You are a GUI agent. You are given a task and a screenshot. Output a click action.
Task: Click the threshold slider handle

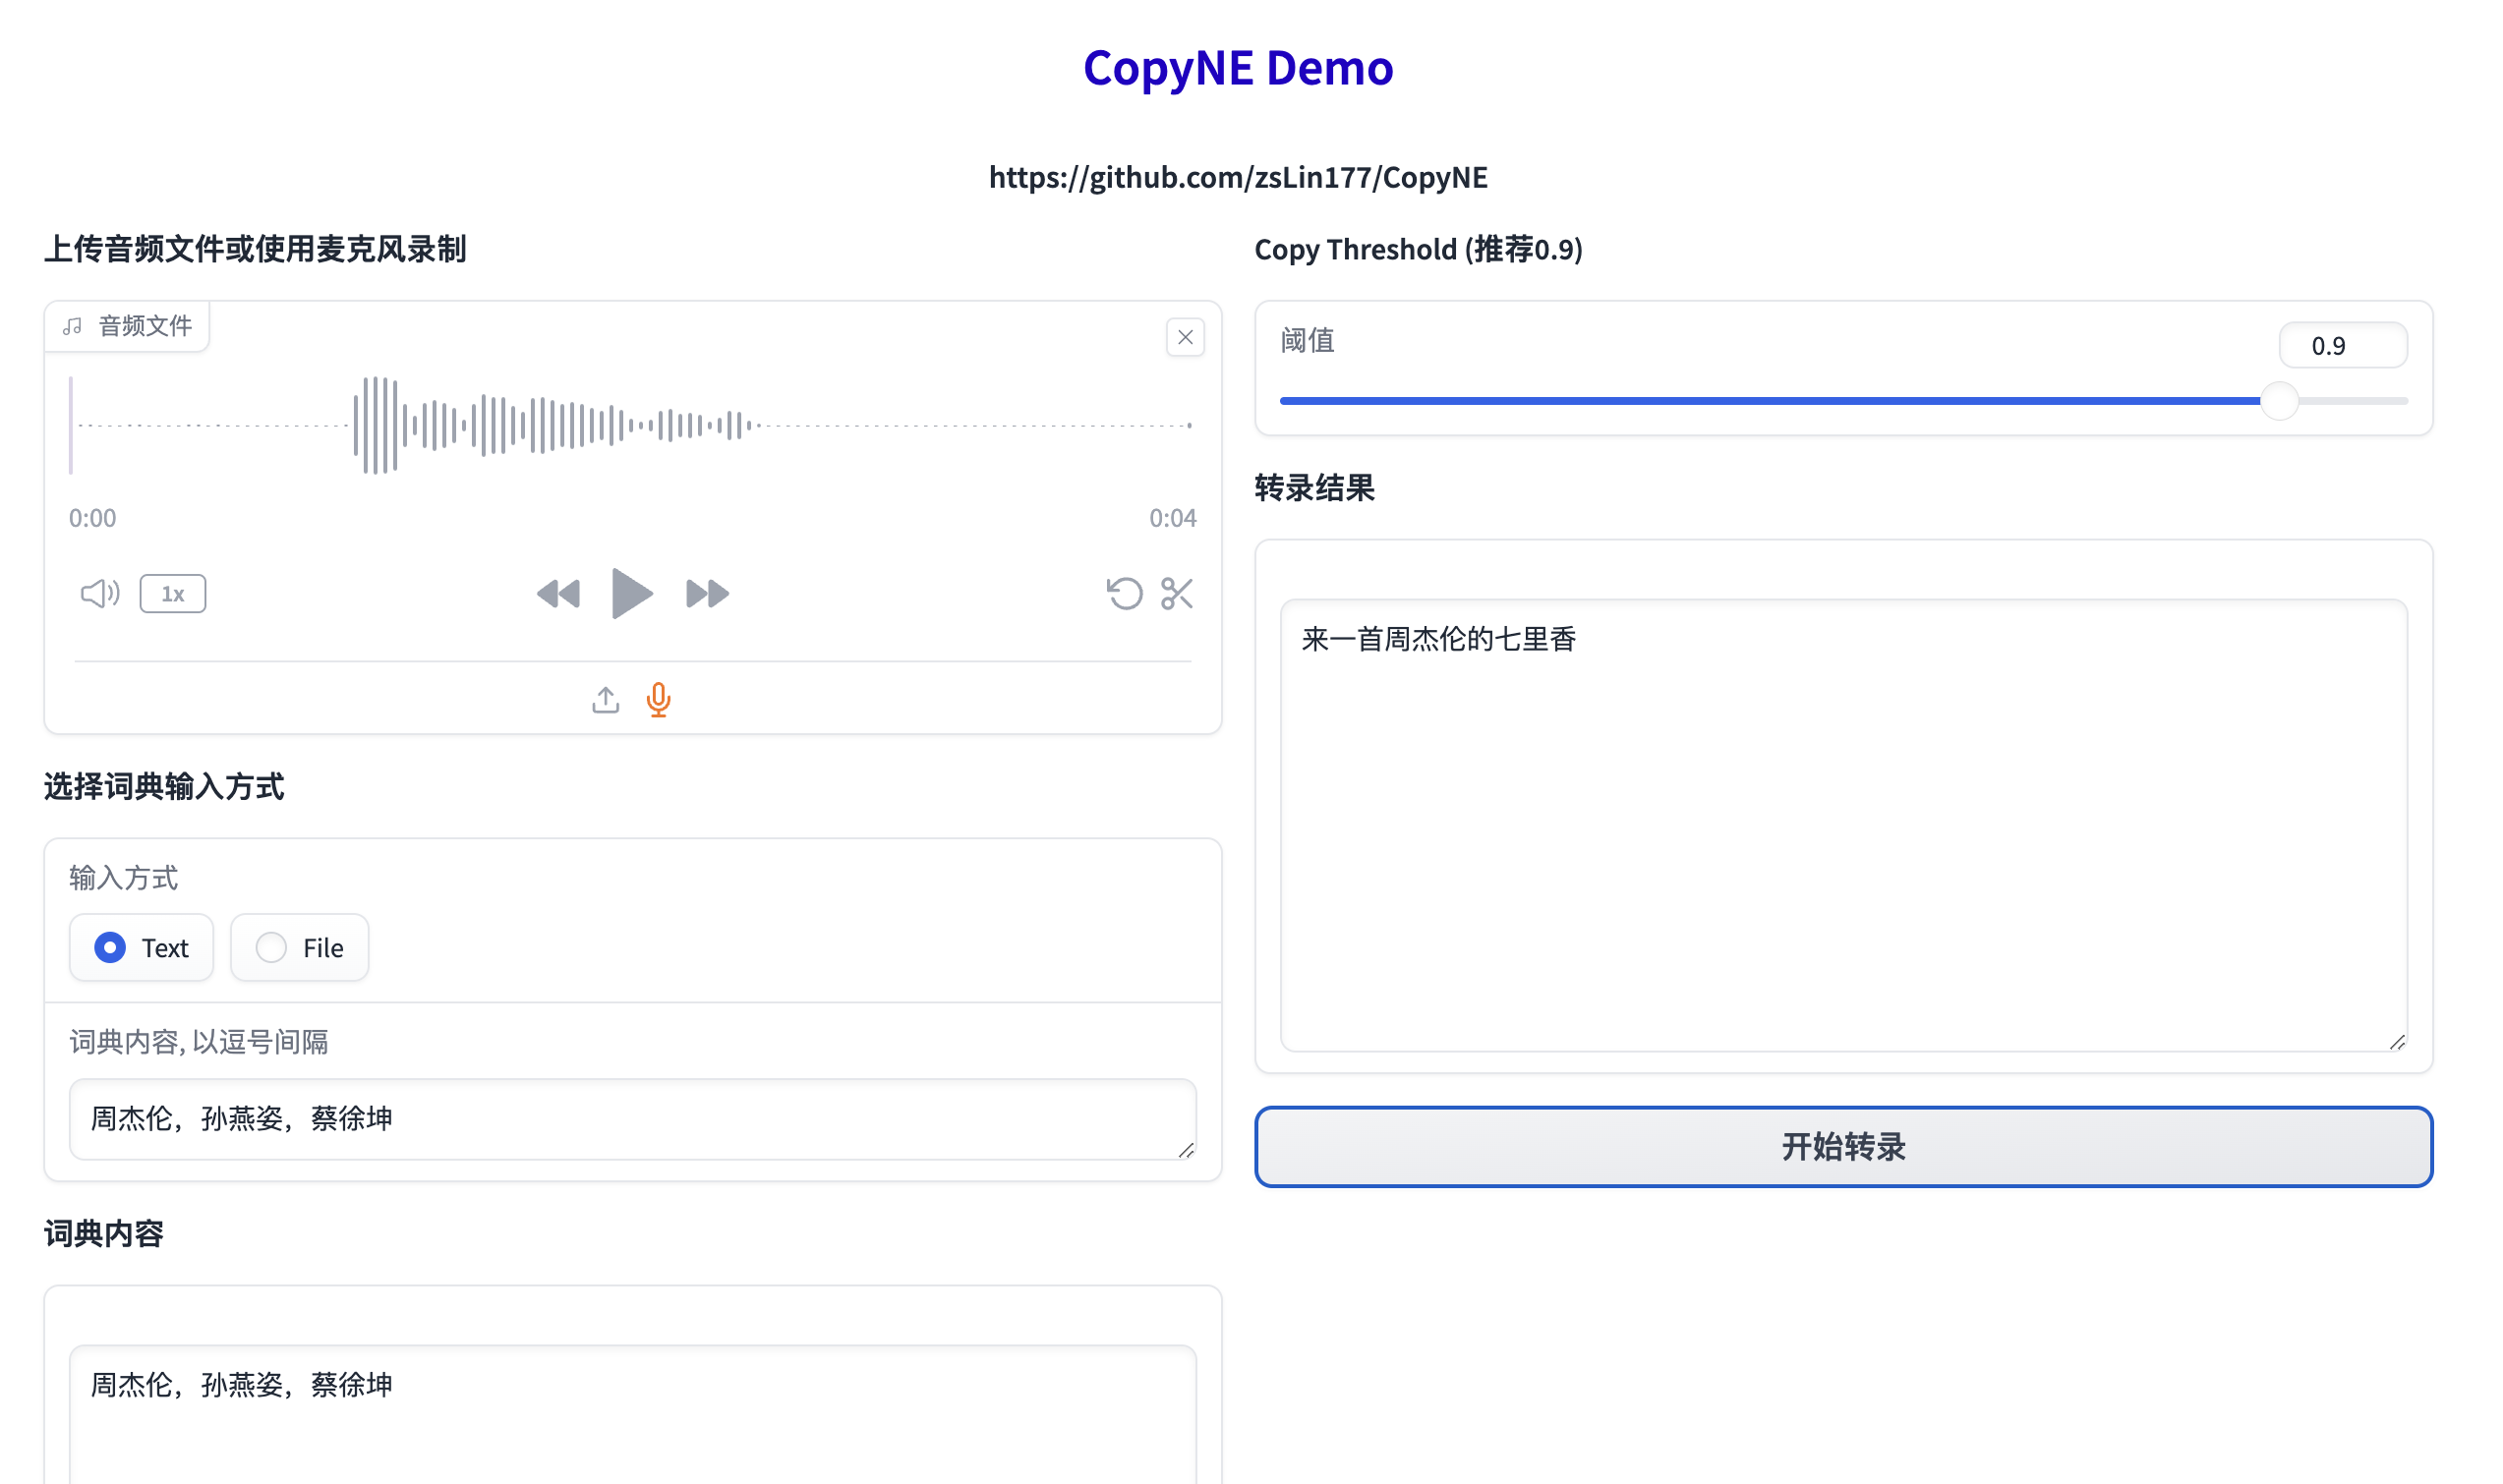pyautogui.click(x=2279, y=401)
